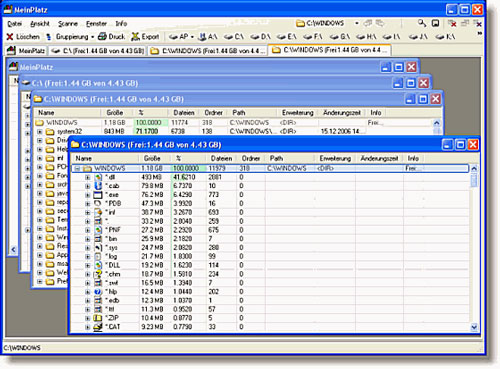This screenshot has height=369, width=500.
Task: Sort by the Dateien column header
Action: (x=221, y=158)
